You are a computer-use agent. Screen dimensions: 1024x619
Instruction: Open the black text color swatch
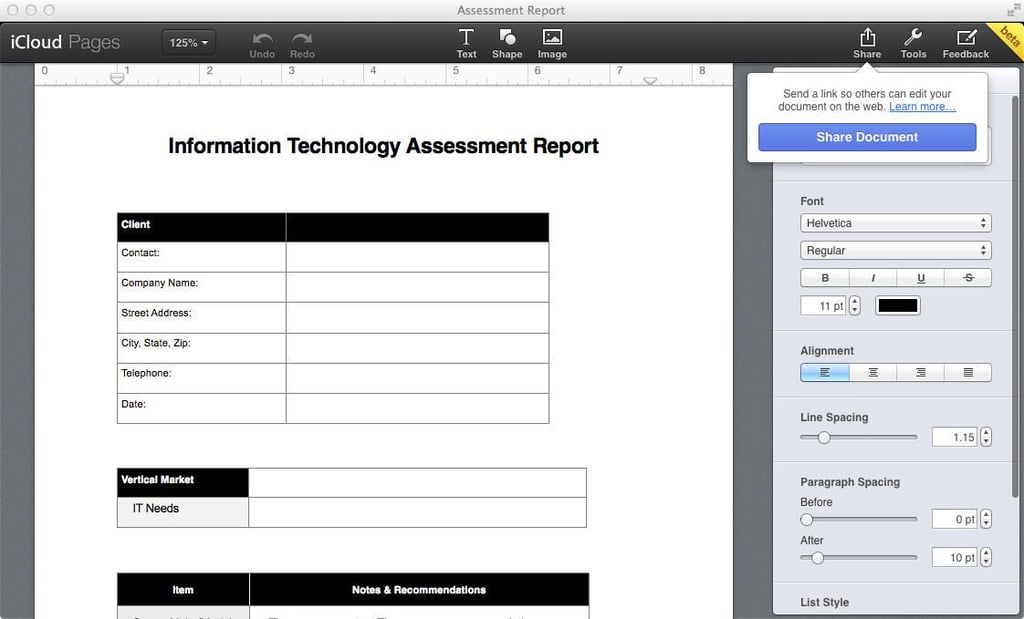point(898,306)
